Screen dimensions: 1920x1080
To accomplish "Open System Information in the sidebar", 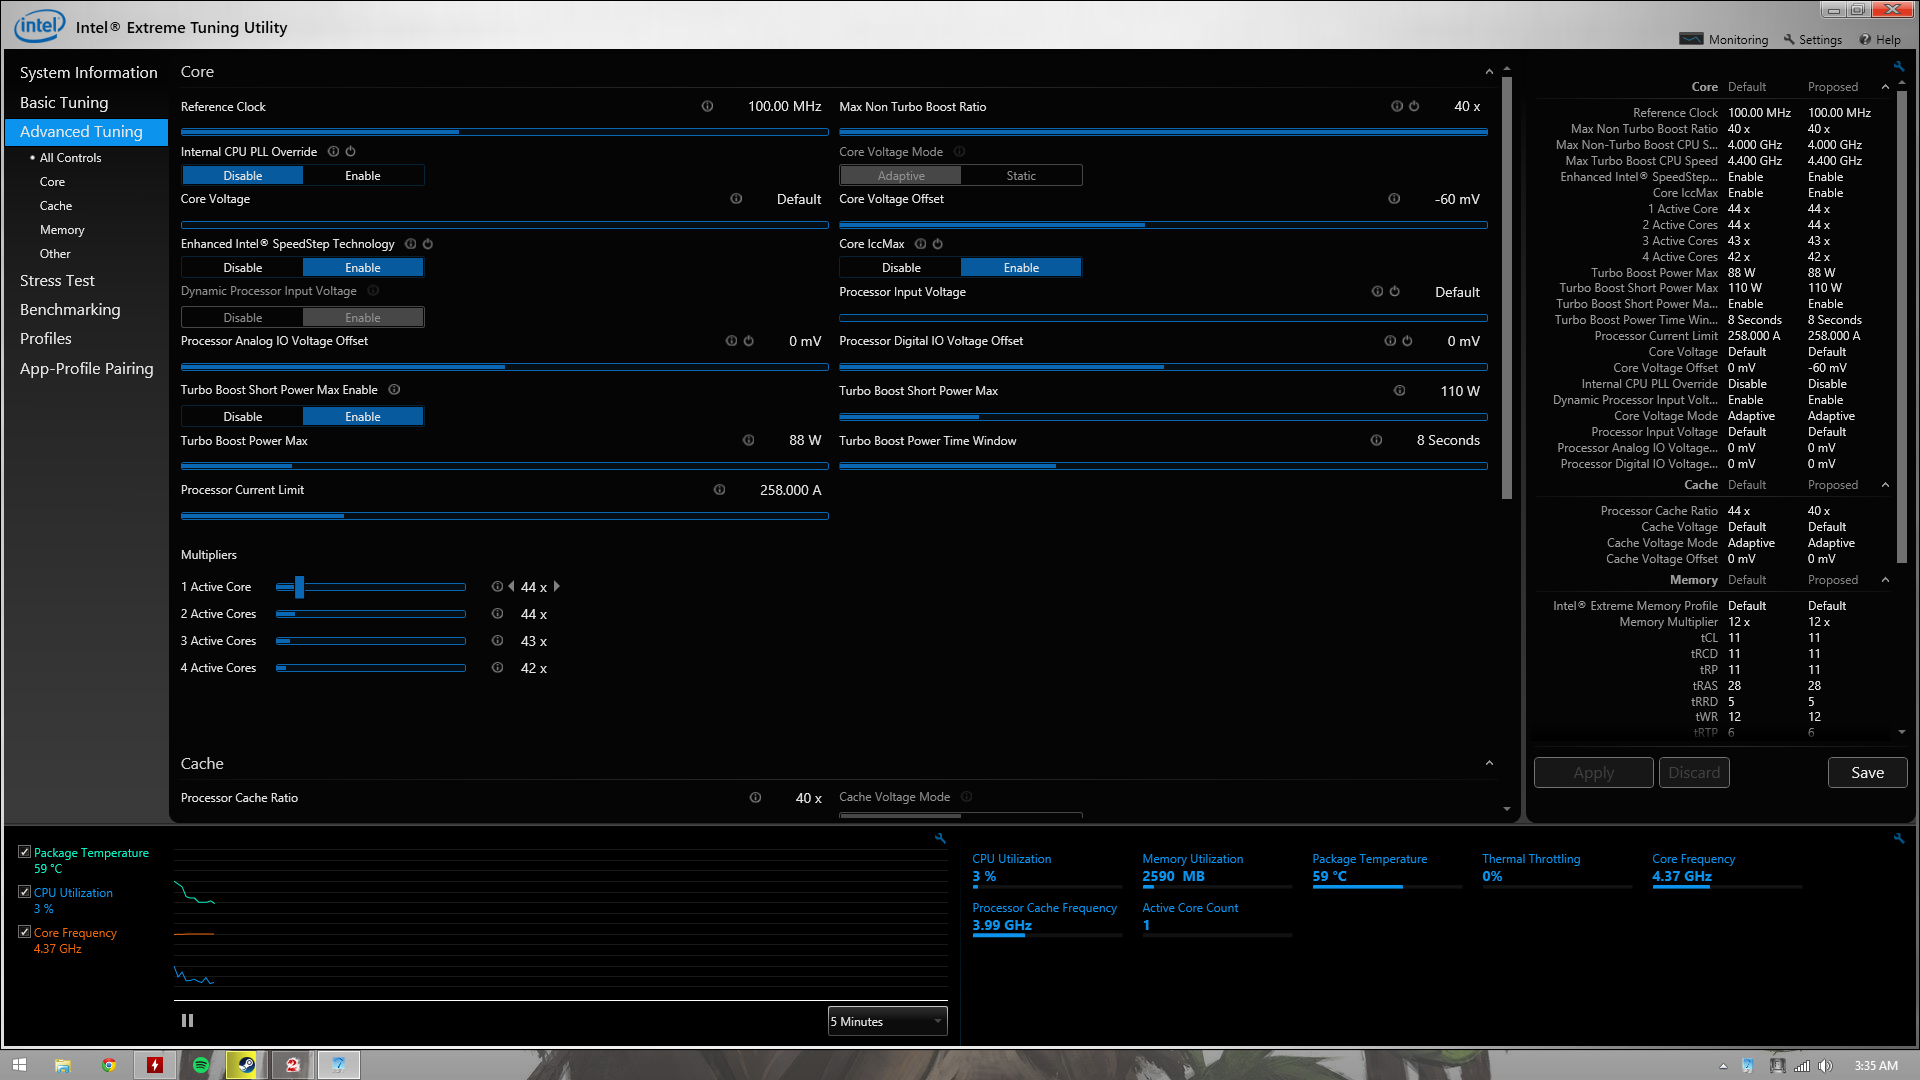I will pyautogui.click(x=88, y=73).
